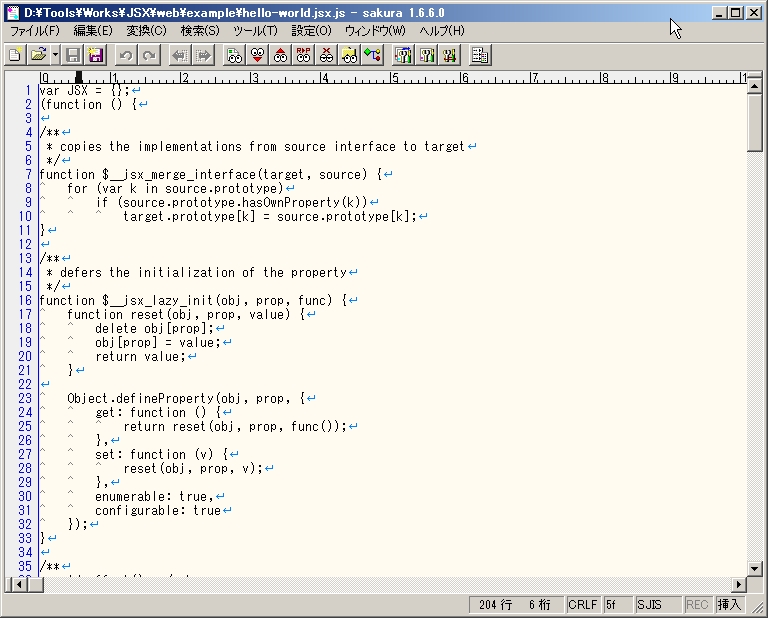Click 'enumerable: true,' line
Screen dimensions: 768x618
154,496
